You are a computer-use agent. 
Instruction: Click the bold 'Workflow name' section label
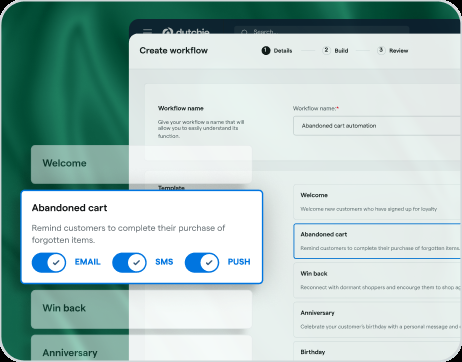(181, 108)
